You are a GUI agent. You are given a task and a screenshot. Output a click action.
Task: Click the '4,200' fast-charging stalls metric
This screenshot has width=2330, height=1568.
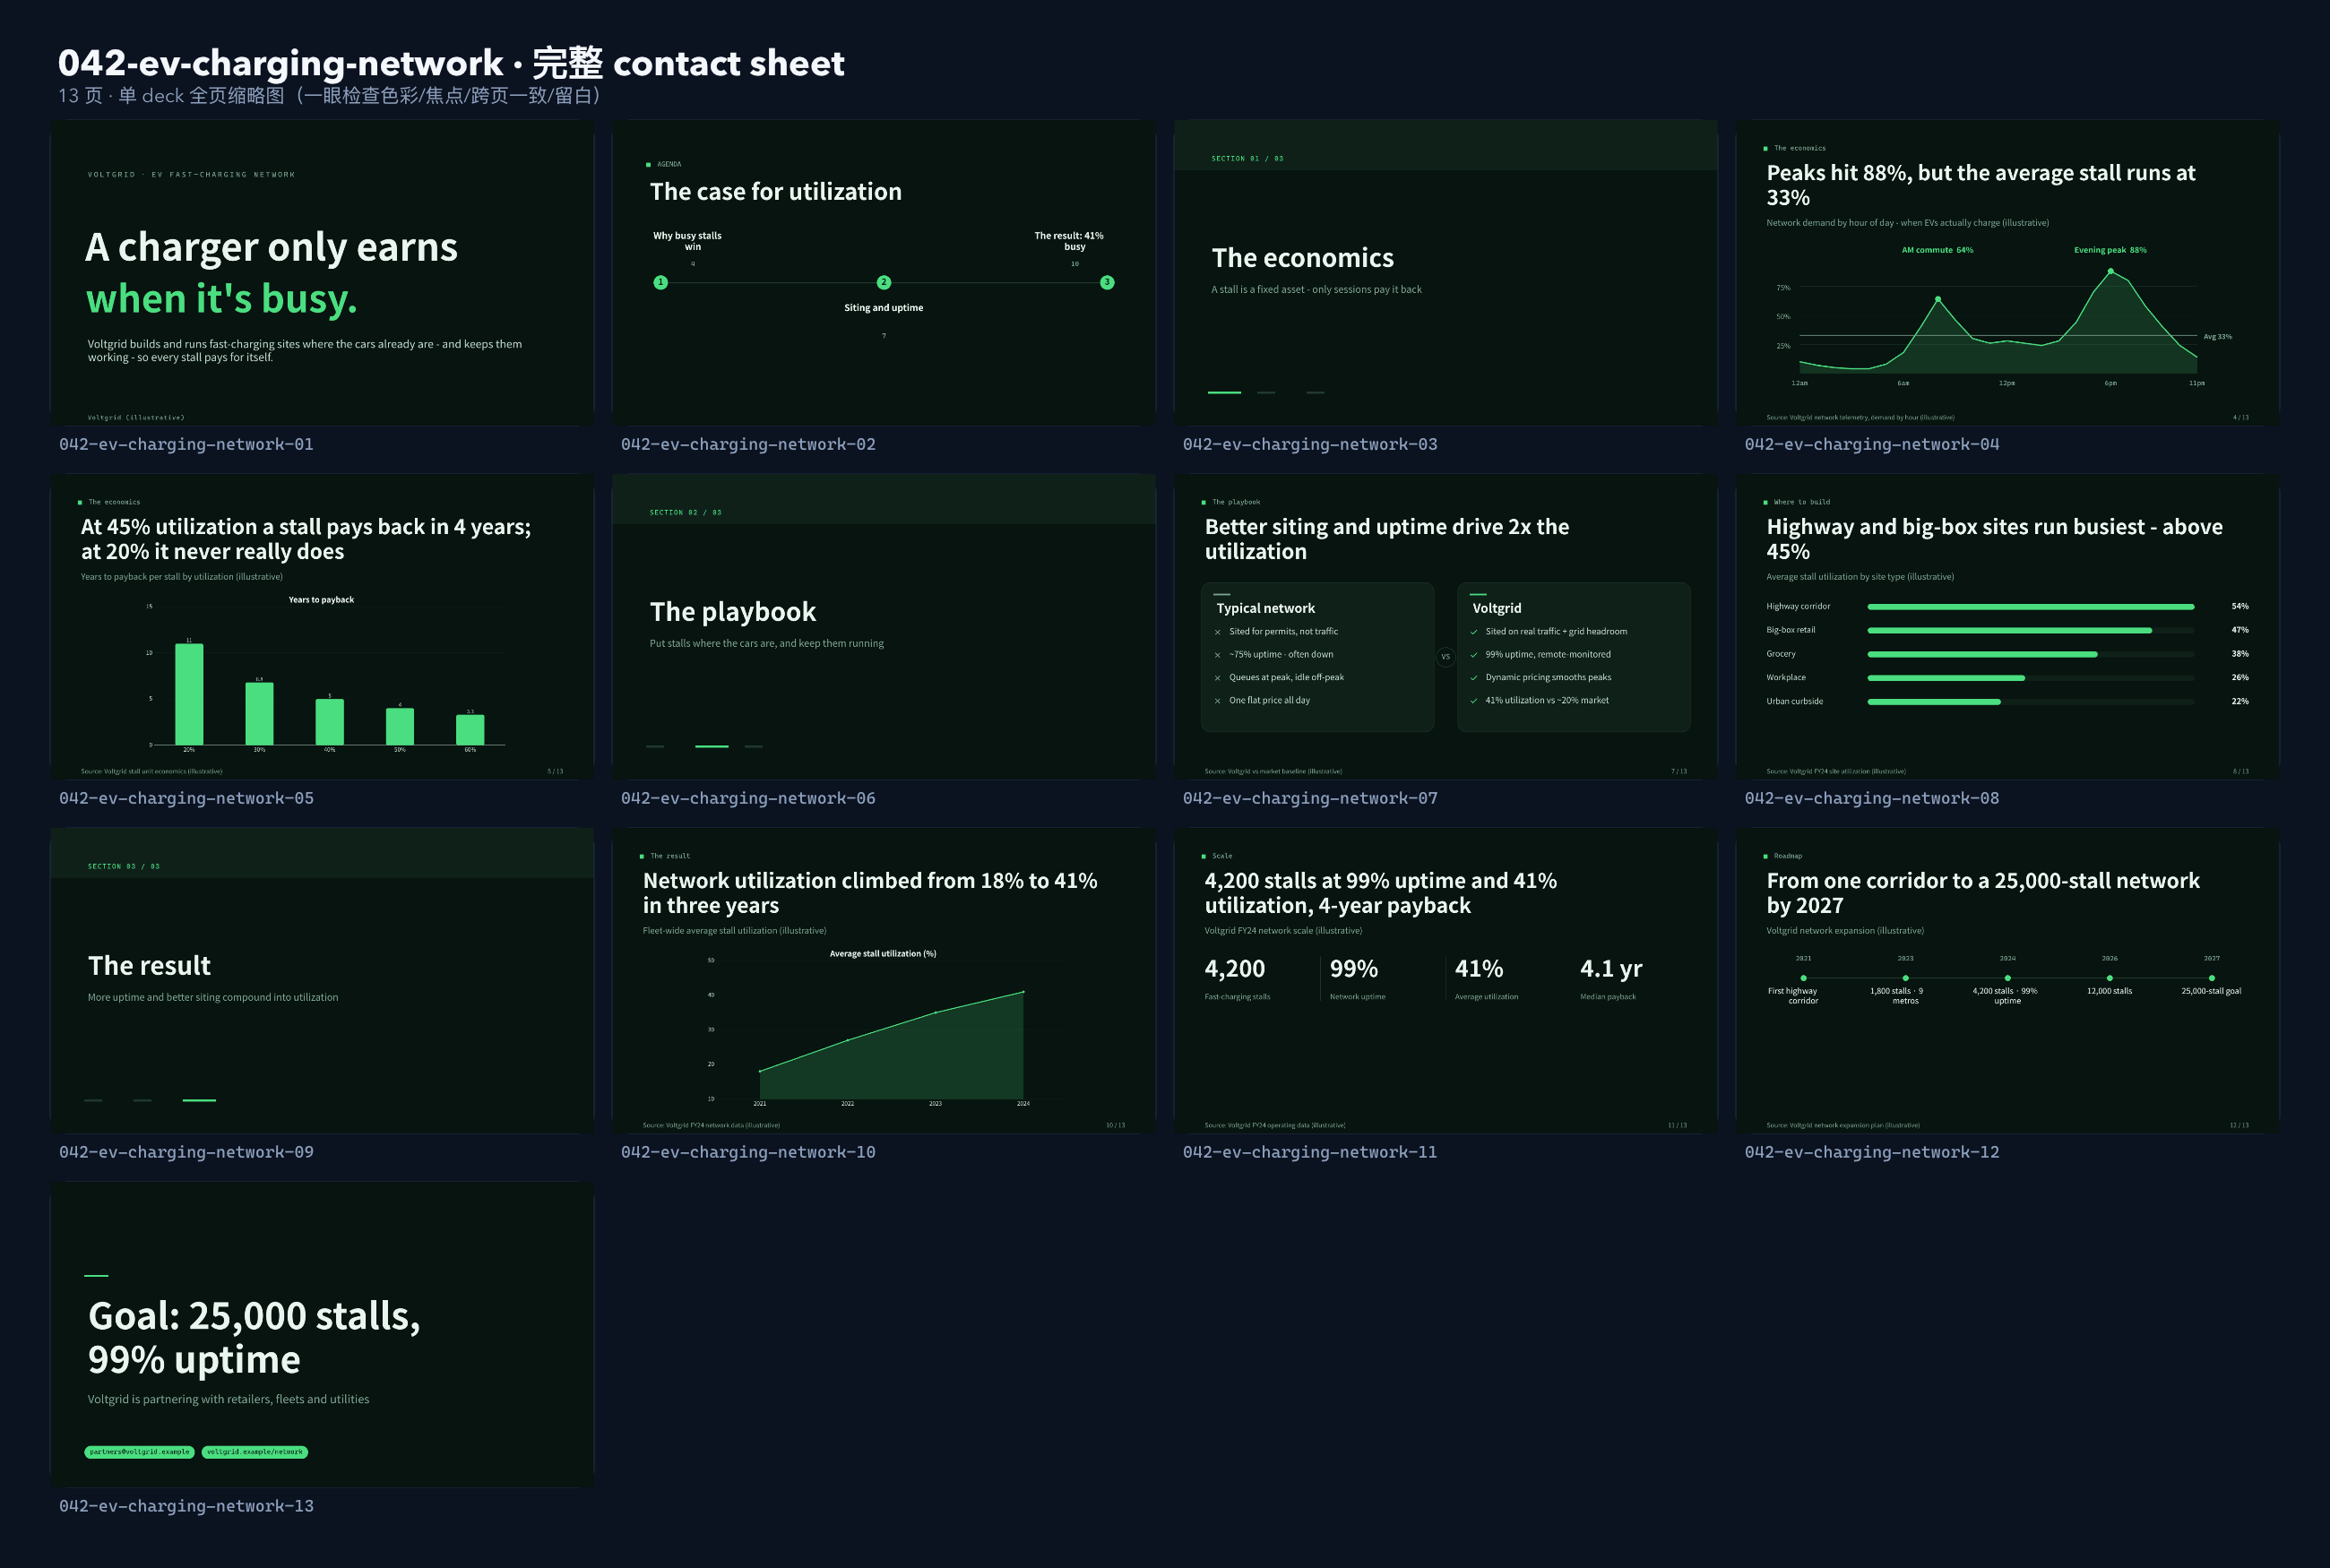pos(1235,969)
